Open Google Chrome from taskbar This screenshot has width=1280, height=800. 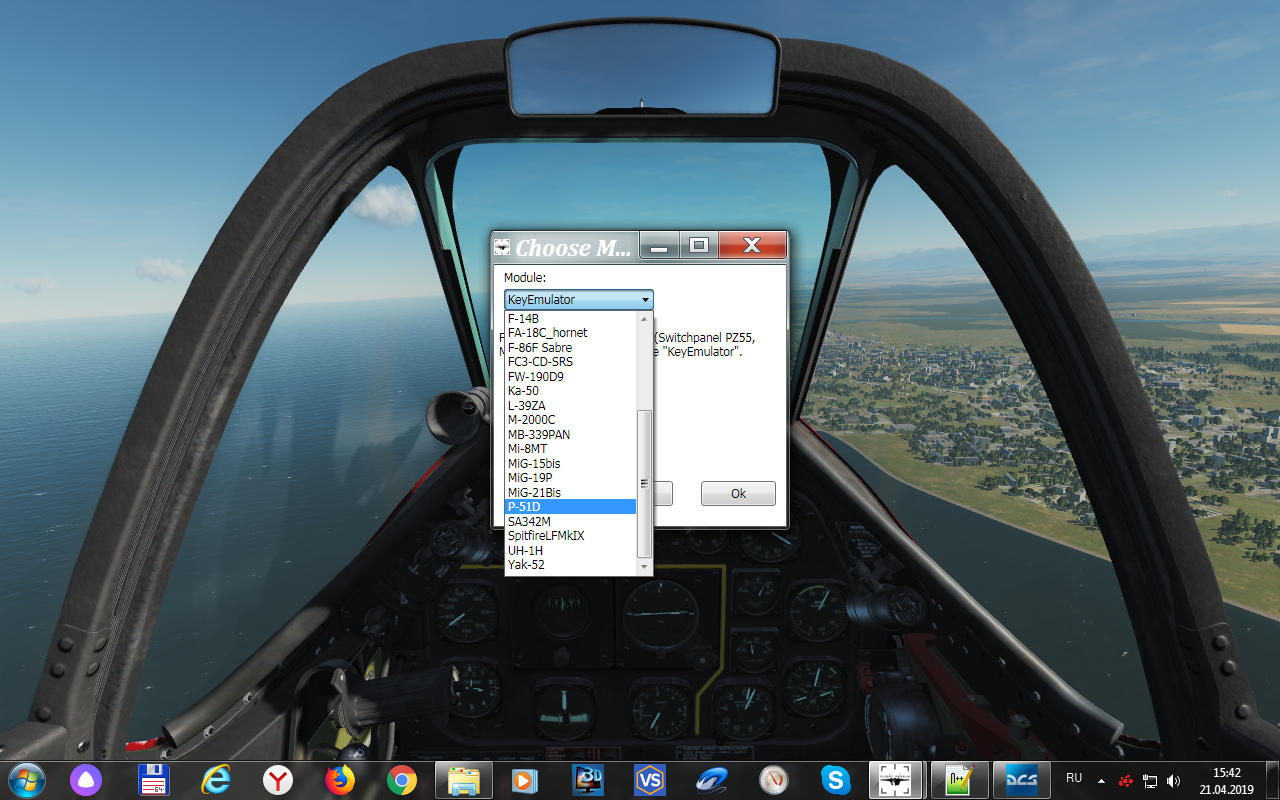(402, 779)
